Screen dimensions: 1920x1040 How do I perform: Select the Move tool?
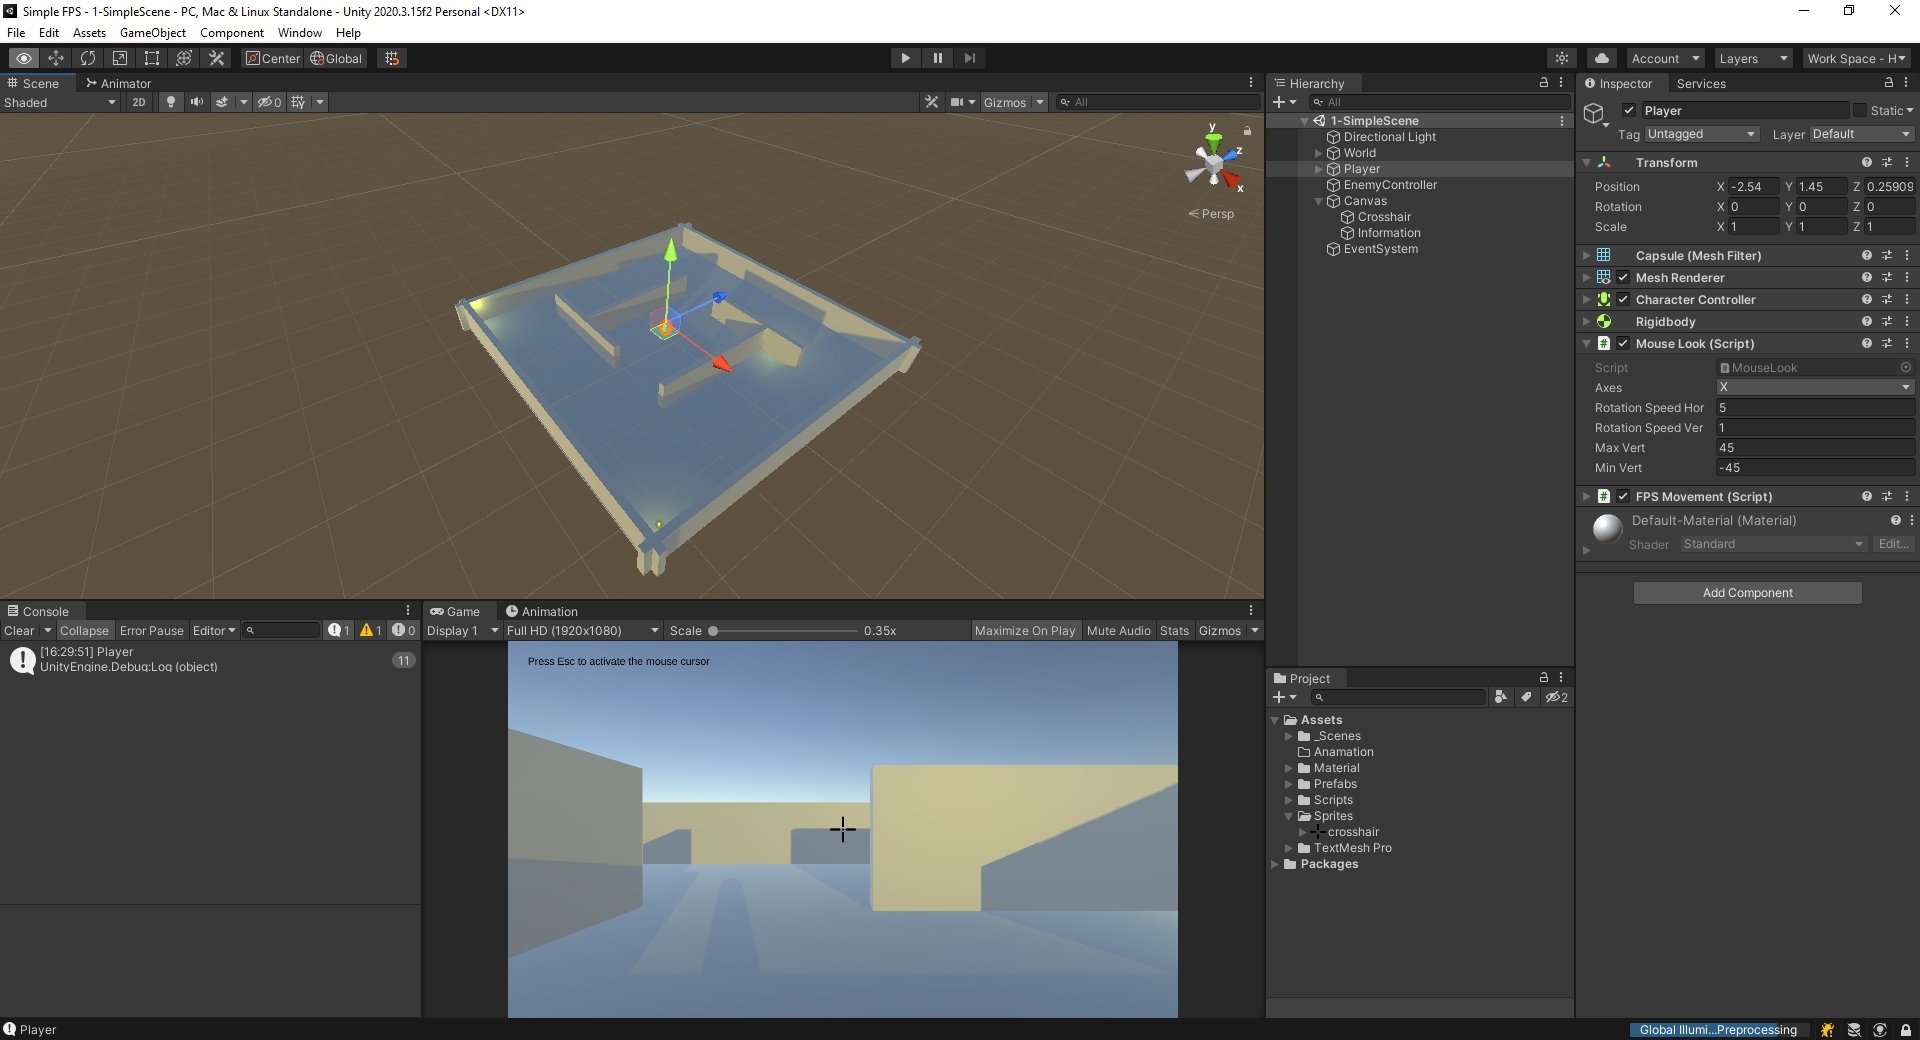56,58
